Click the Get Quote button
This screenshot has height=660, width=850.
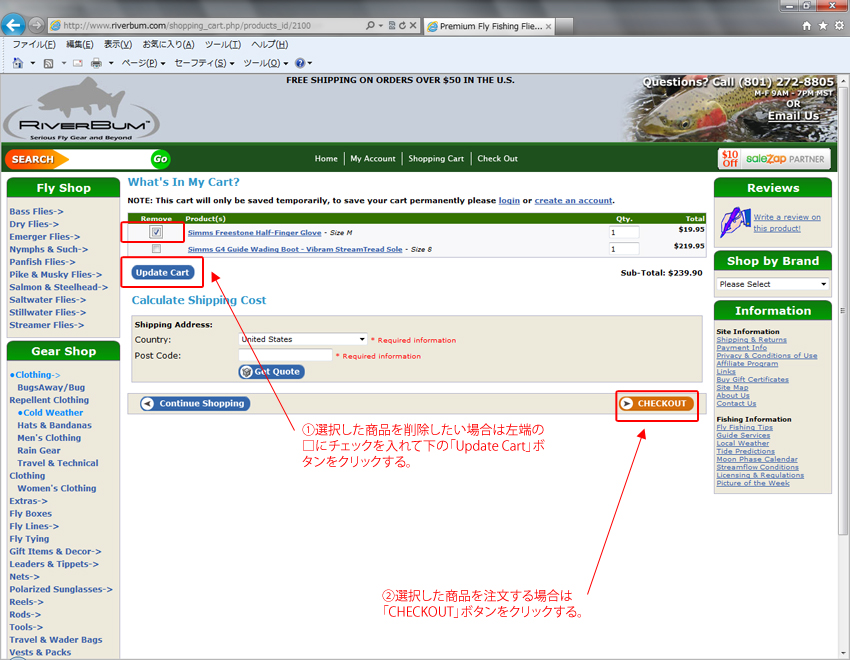[272, 372]
